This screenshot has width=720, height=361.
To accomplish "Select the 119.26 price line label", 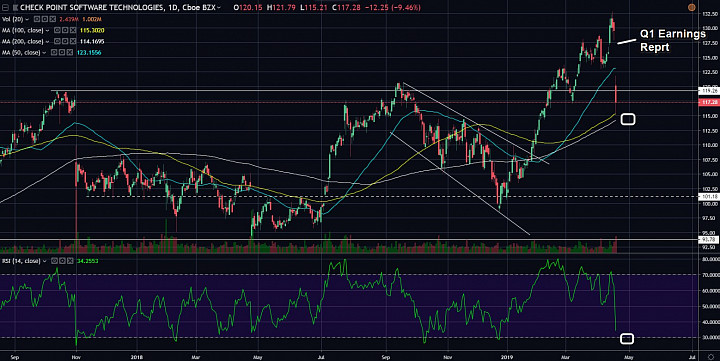I will pos(708,90).
